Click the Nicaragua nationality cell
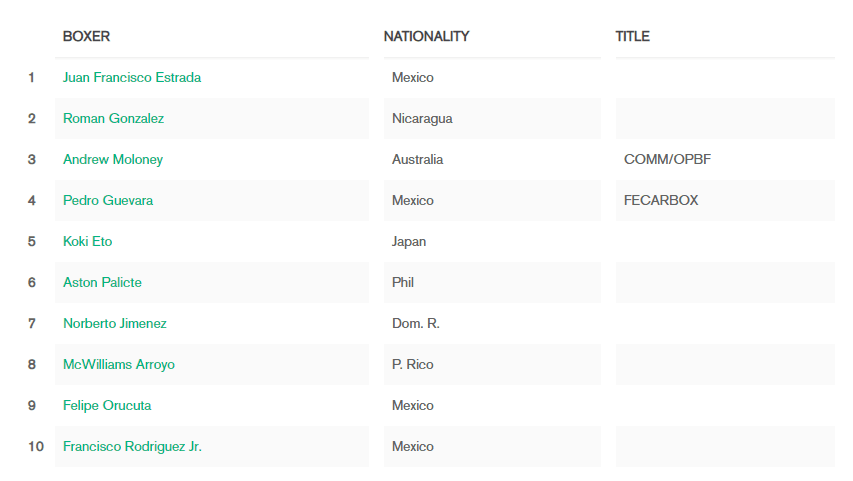The height and width of the screenshot is (481, 853). (x=422, y=118)
